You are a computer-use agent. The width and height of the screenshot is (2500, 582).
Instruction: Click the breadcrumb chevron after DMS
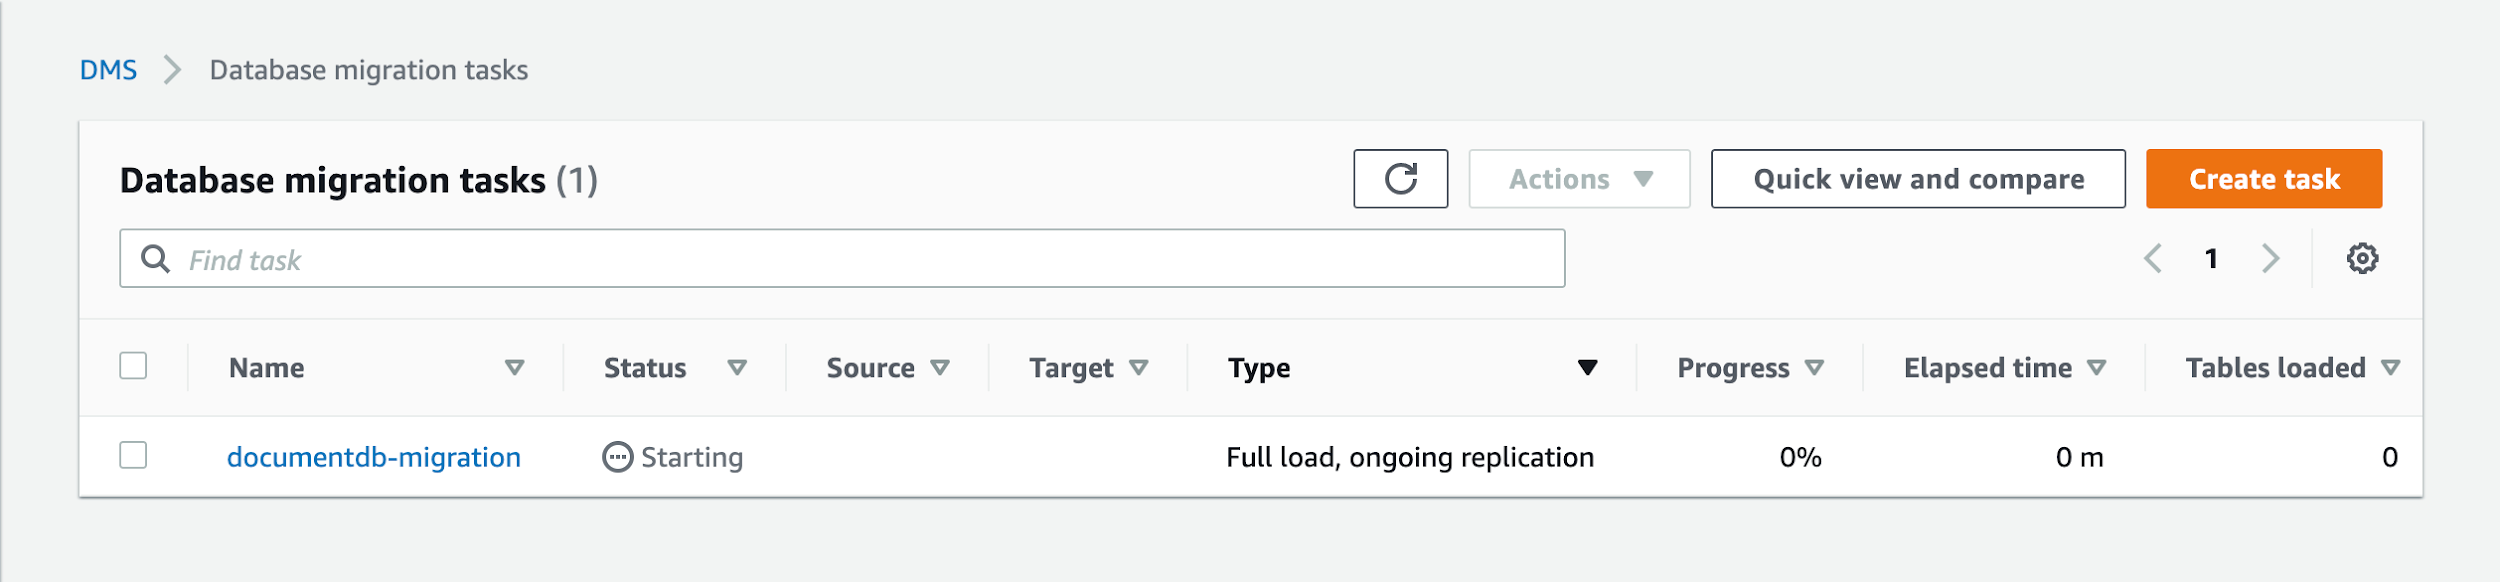pos(172,69)
